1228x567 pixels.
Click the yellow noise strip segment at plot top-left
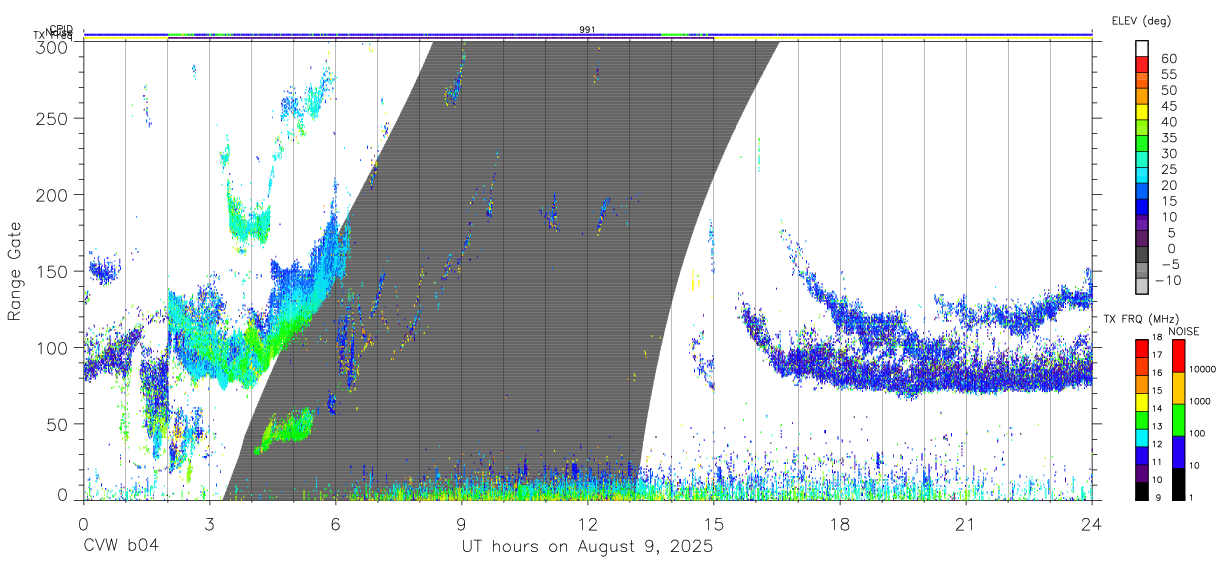125,39
